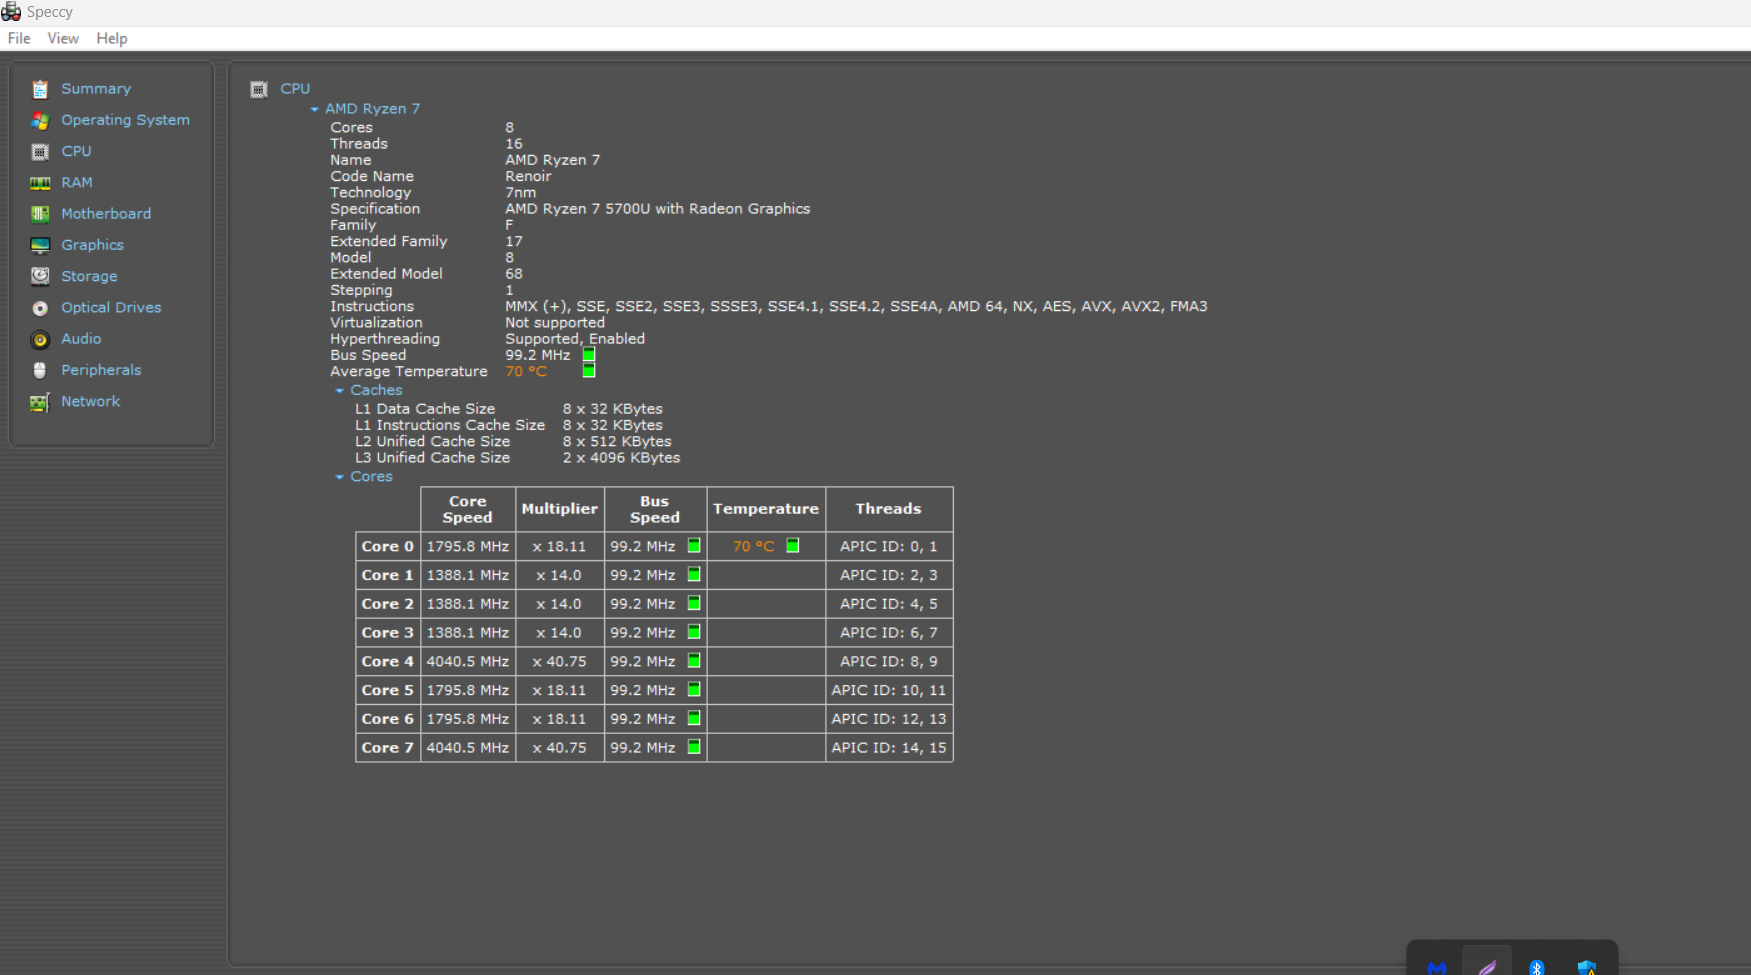Click green indicator beside Bus Speed 99.2 MHz
The width and height of the screenshot is (1751, 975).
click(x=589, y=355)
